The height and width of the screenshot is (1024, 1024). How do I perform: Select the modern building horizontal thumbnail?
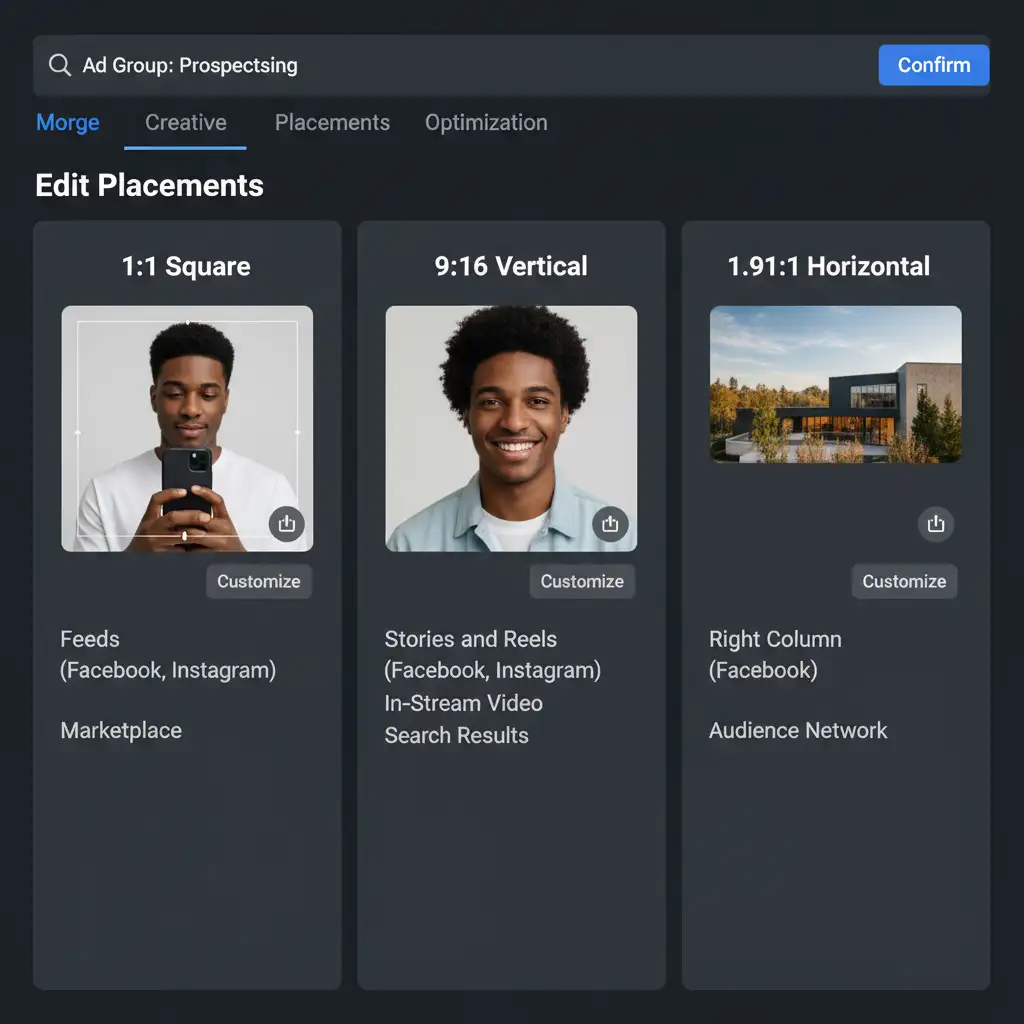(x=835, y=384)
